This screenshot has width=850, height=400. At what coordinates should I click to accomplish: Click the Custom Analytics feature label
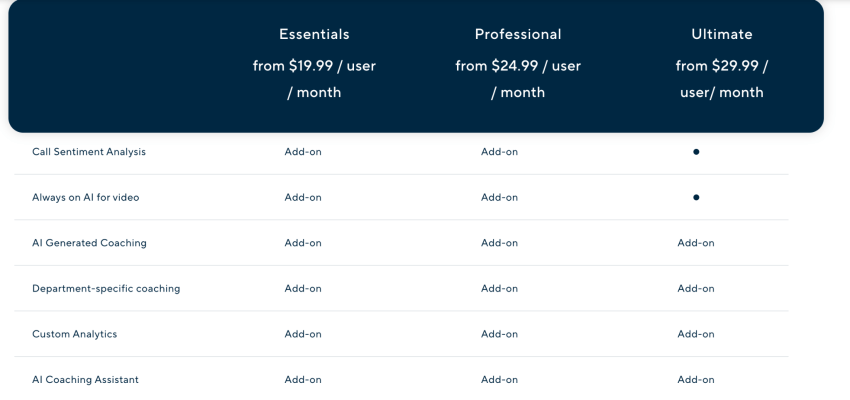75,334
